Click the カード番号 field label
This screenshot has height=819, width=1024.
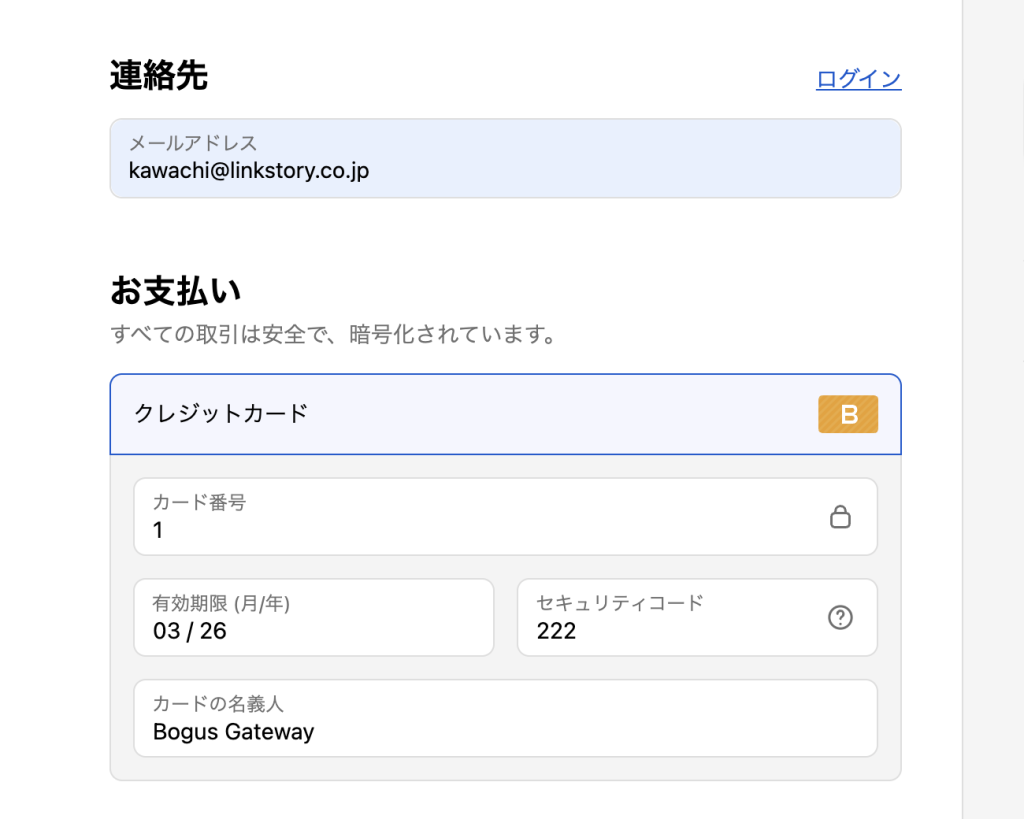coord(199,502)
